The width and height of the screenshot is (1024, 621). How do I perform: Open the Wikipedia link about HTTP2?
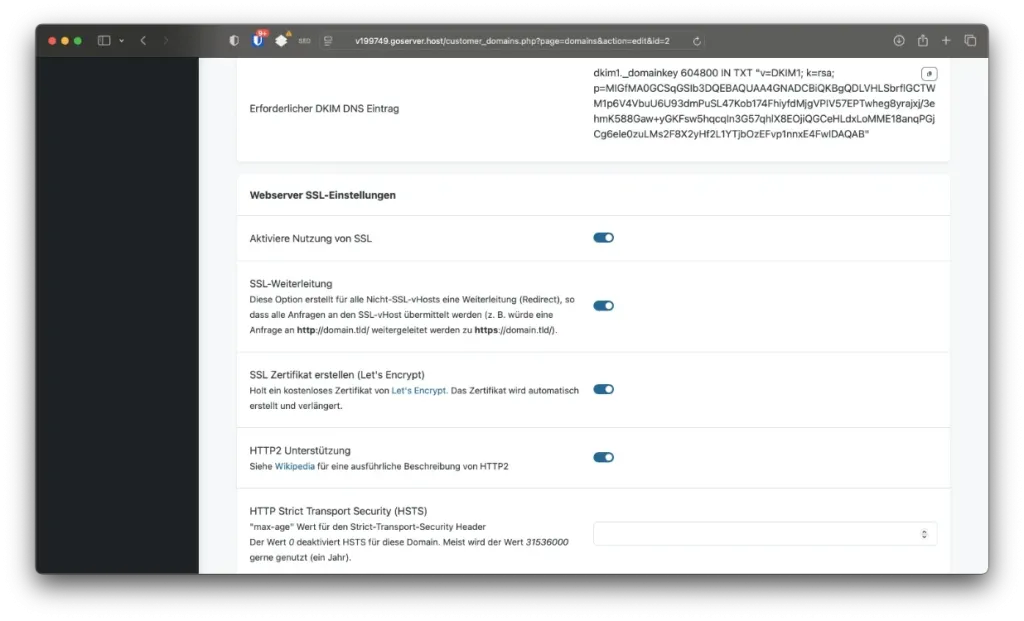293,465
